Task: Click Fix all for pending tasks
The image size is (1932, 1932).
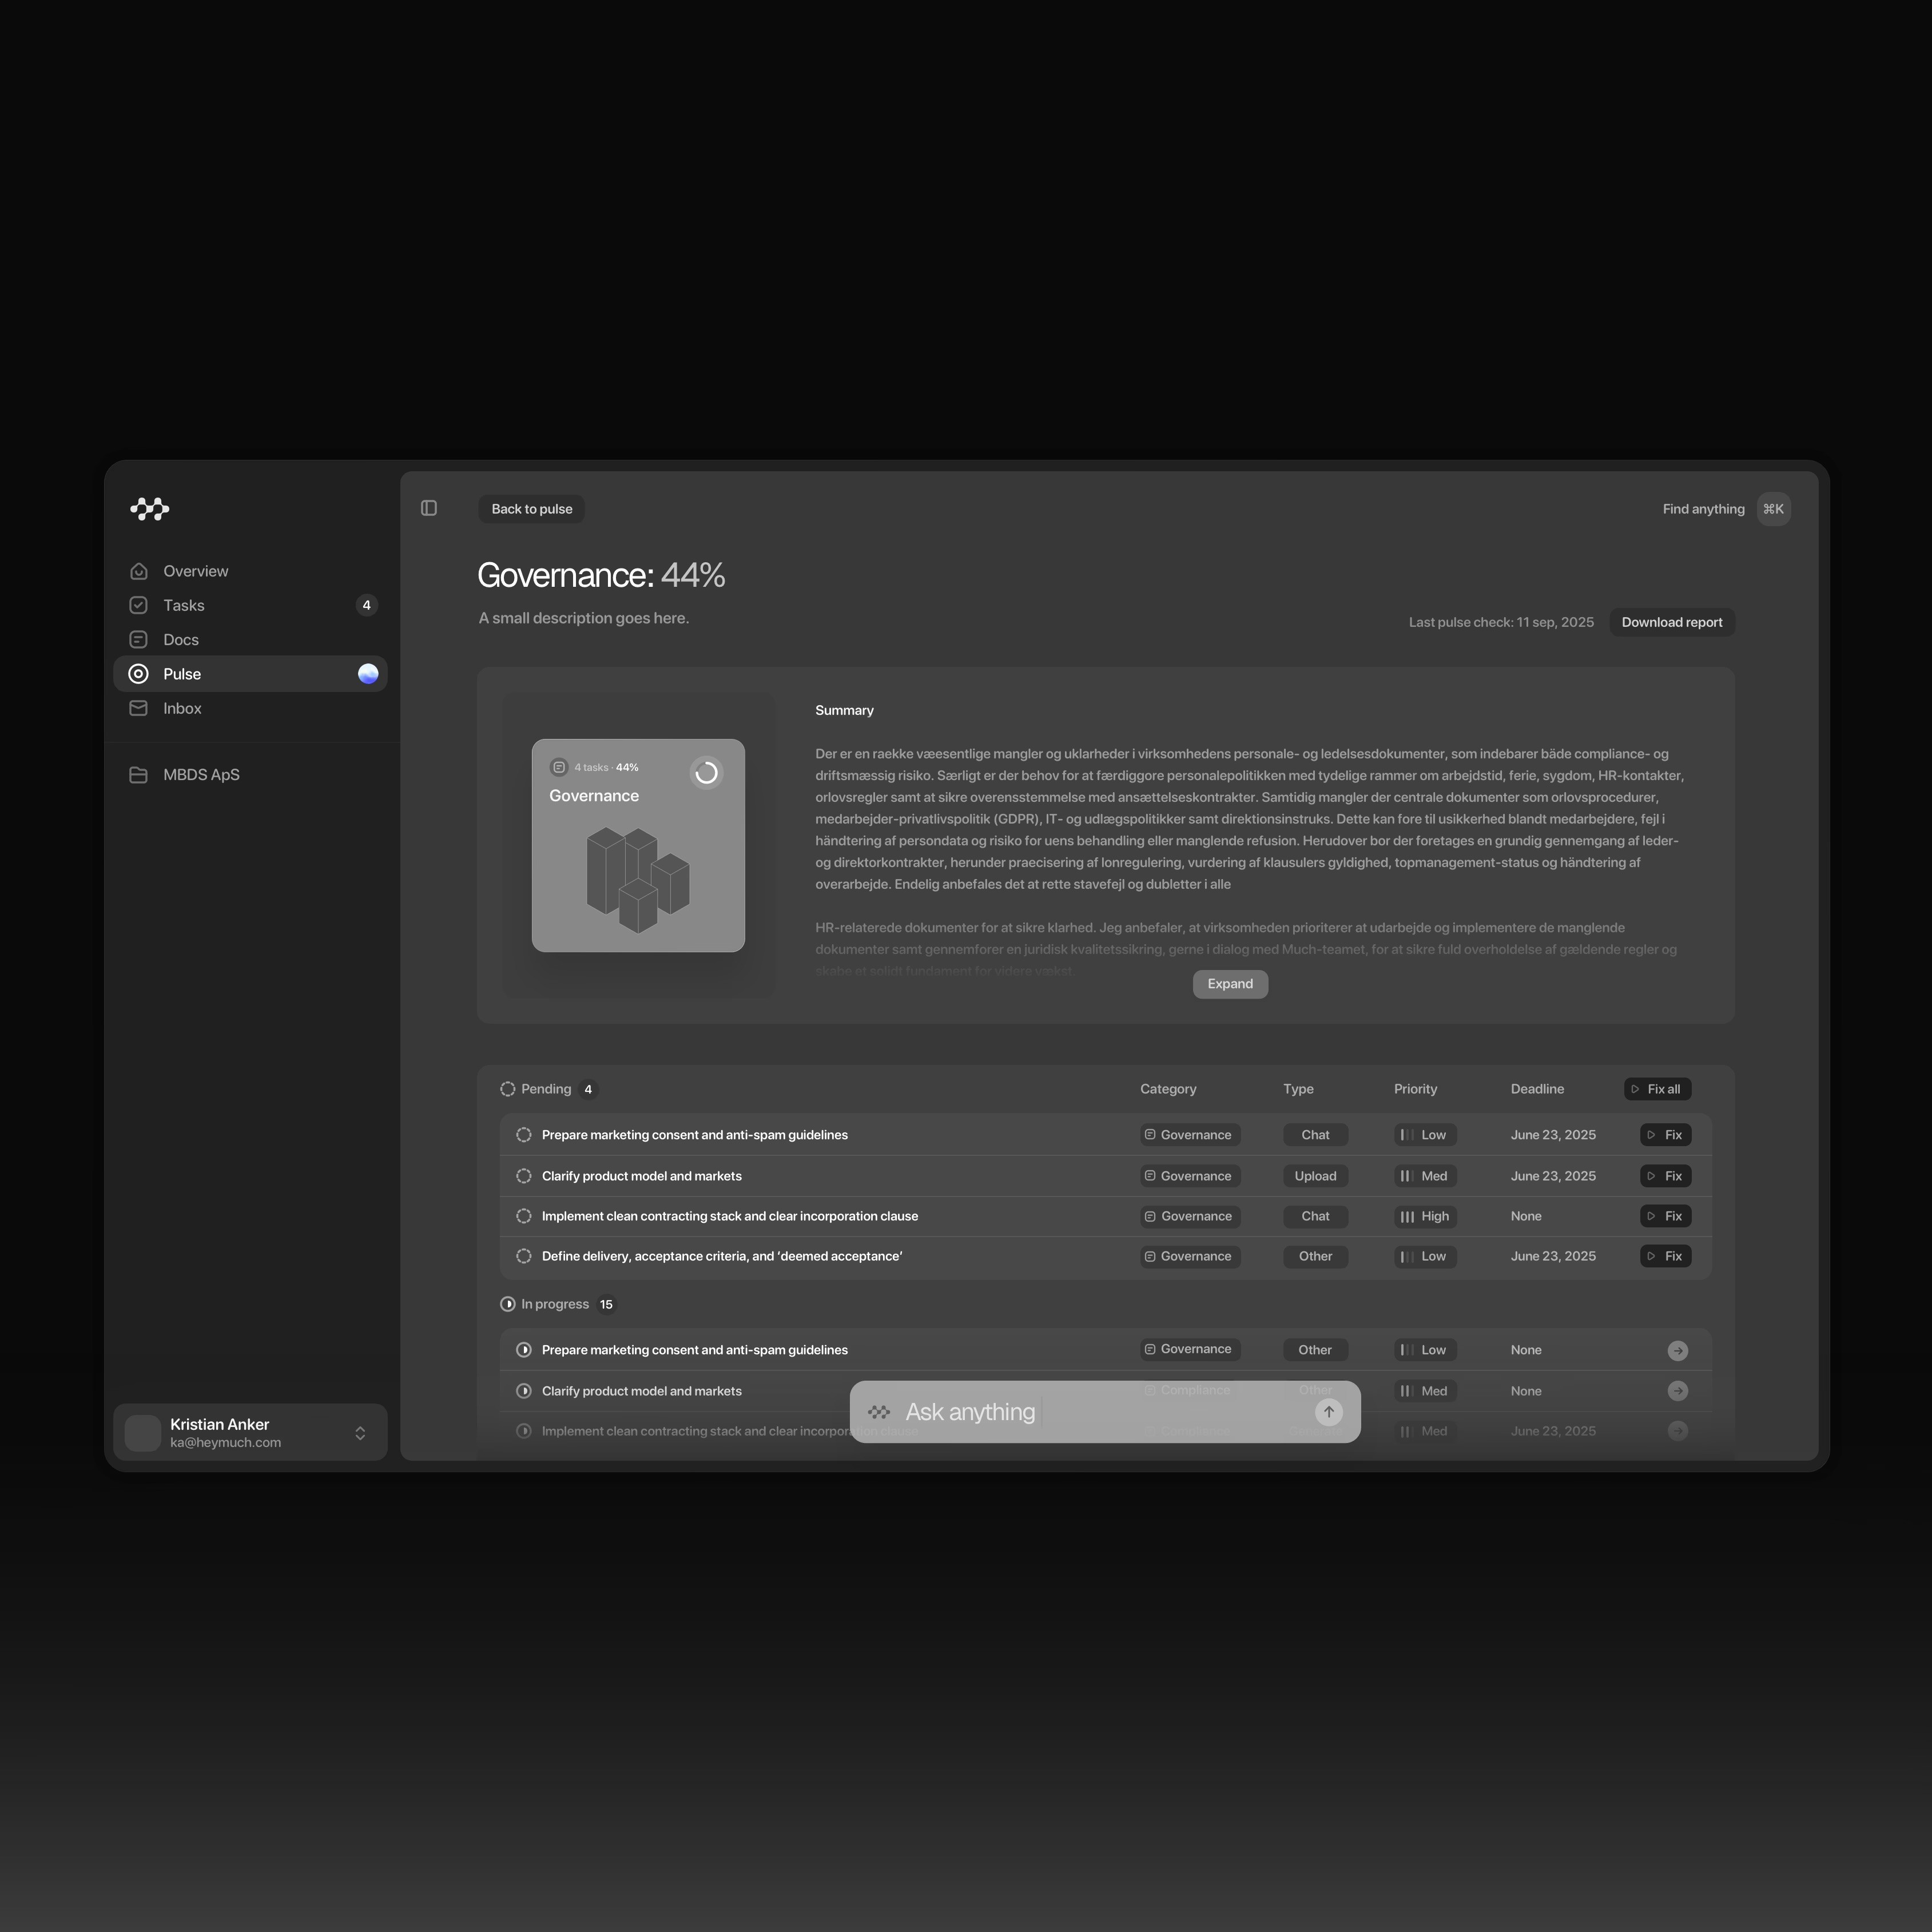Action: (x=1657, y=1089)
